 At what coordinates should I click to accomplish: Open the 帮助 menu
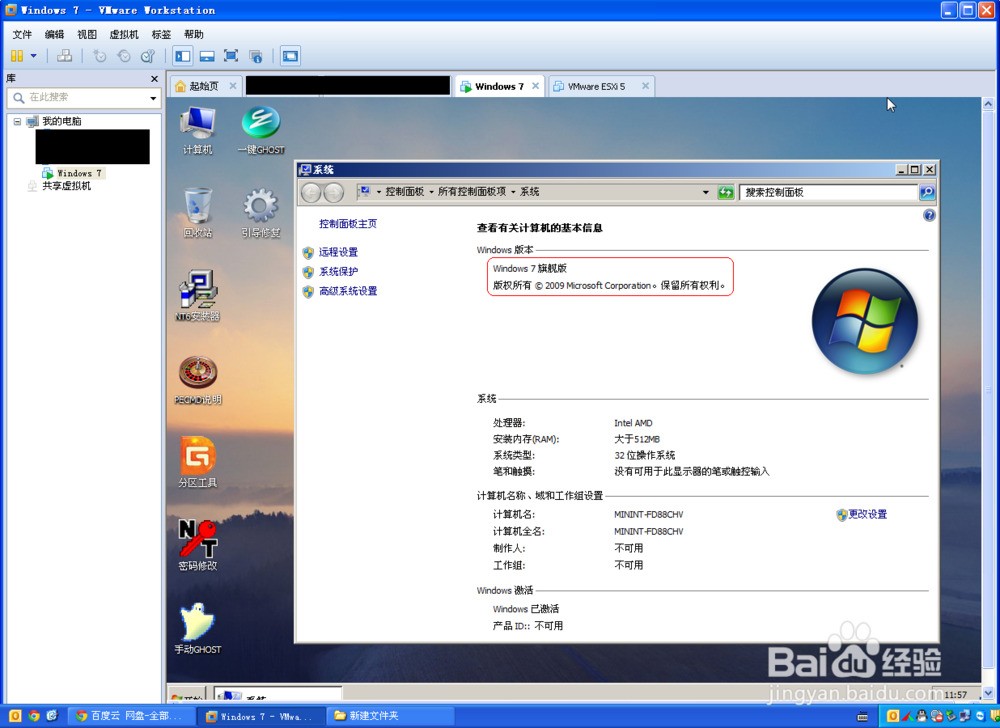click(194, 34)
